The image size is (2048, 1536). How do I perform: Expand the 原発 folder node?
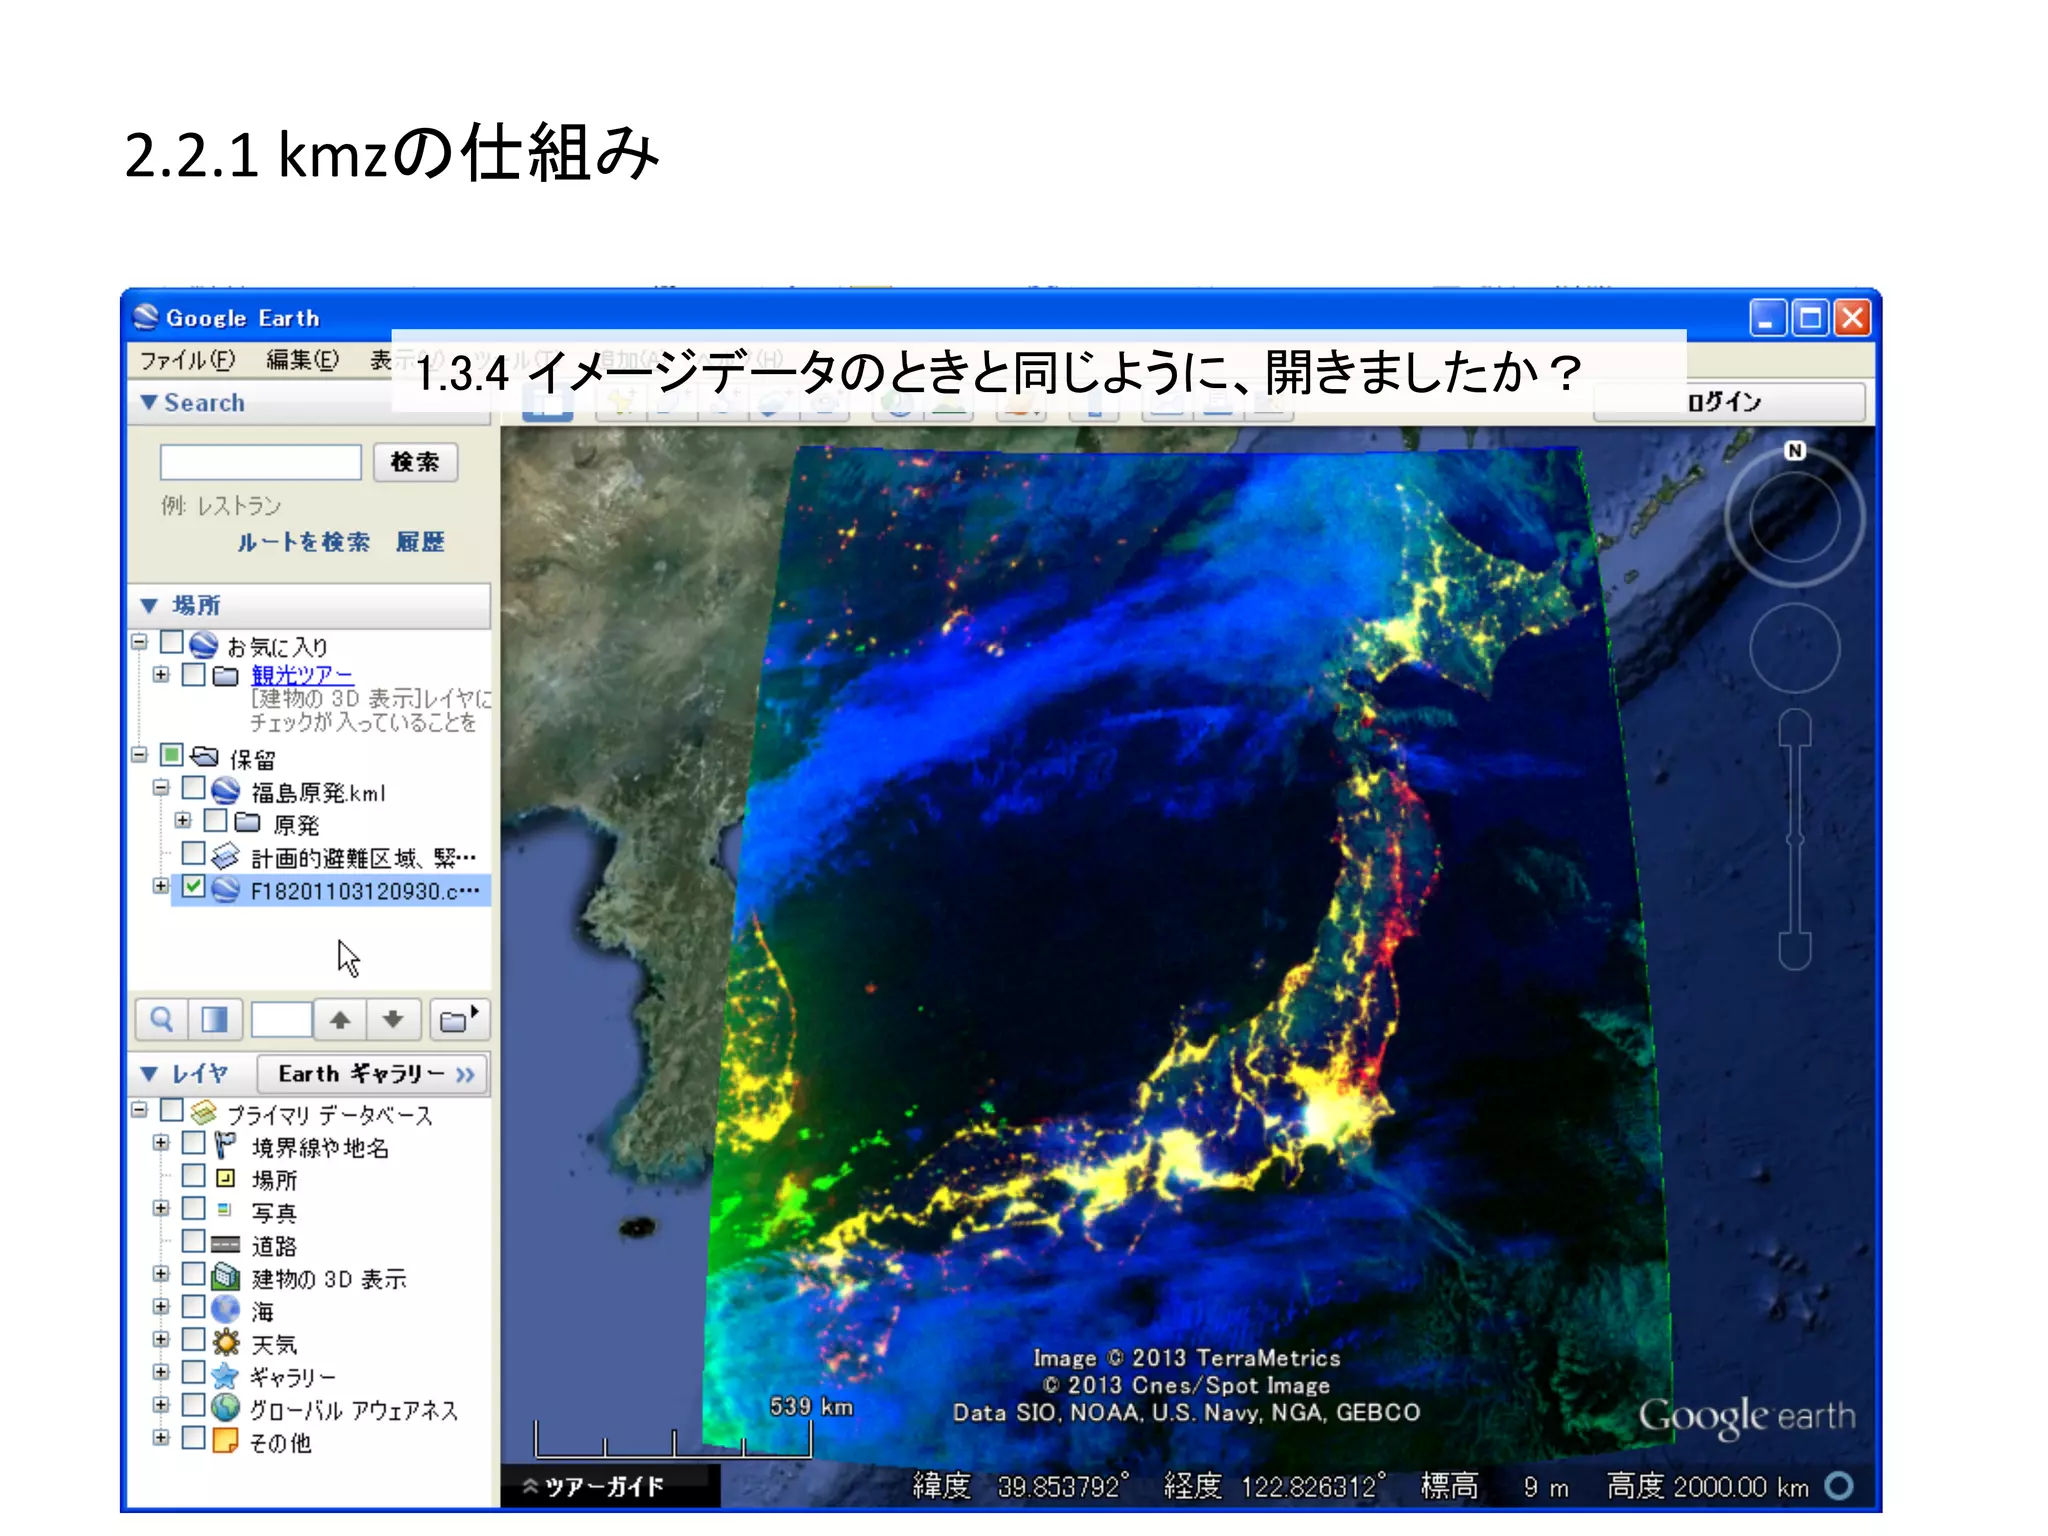tap(183, 821)
